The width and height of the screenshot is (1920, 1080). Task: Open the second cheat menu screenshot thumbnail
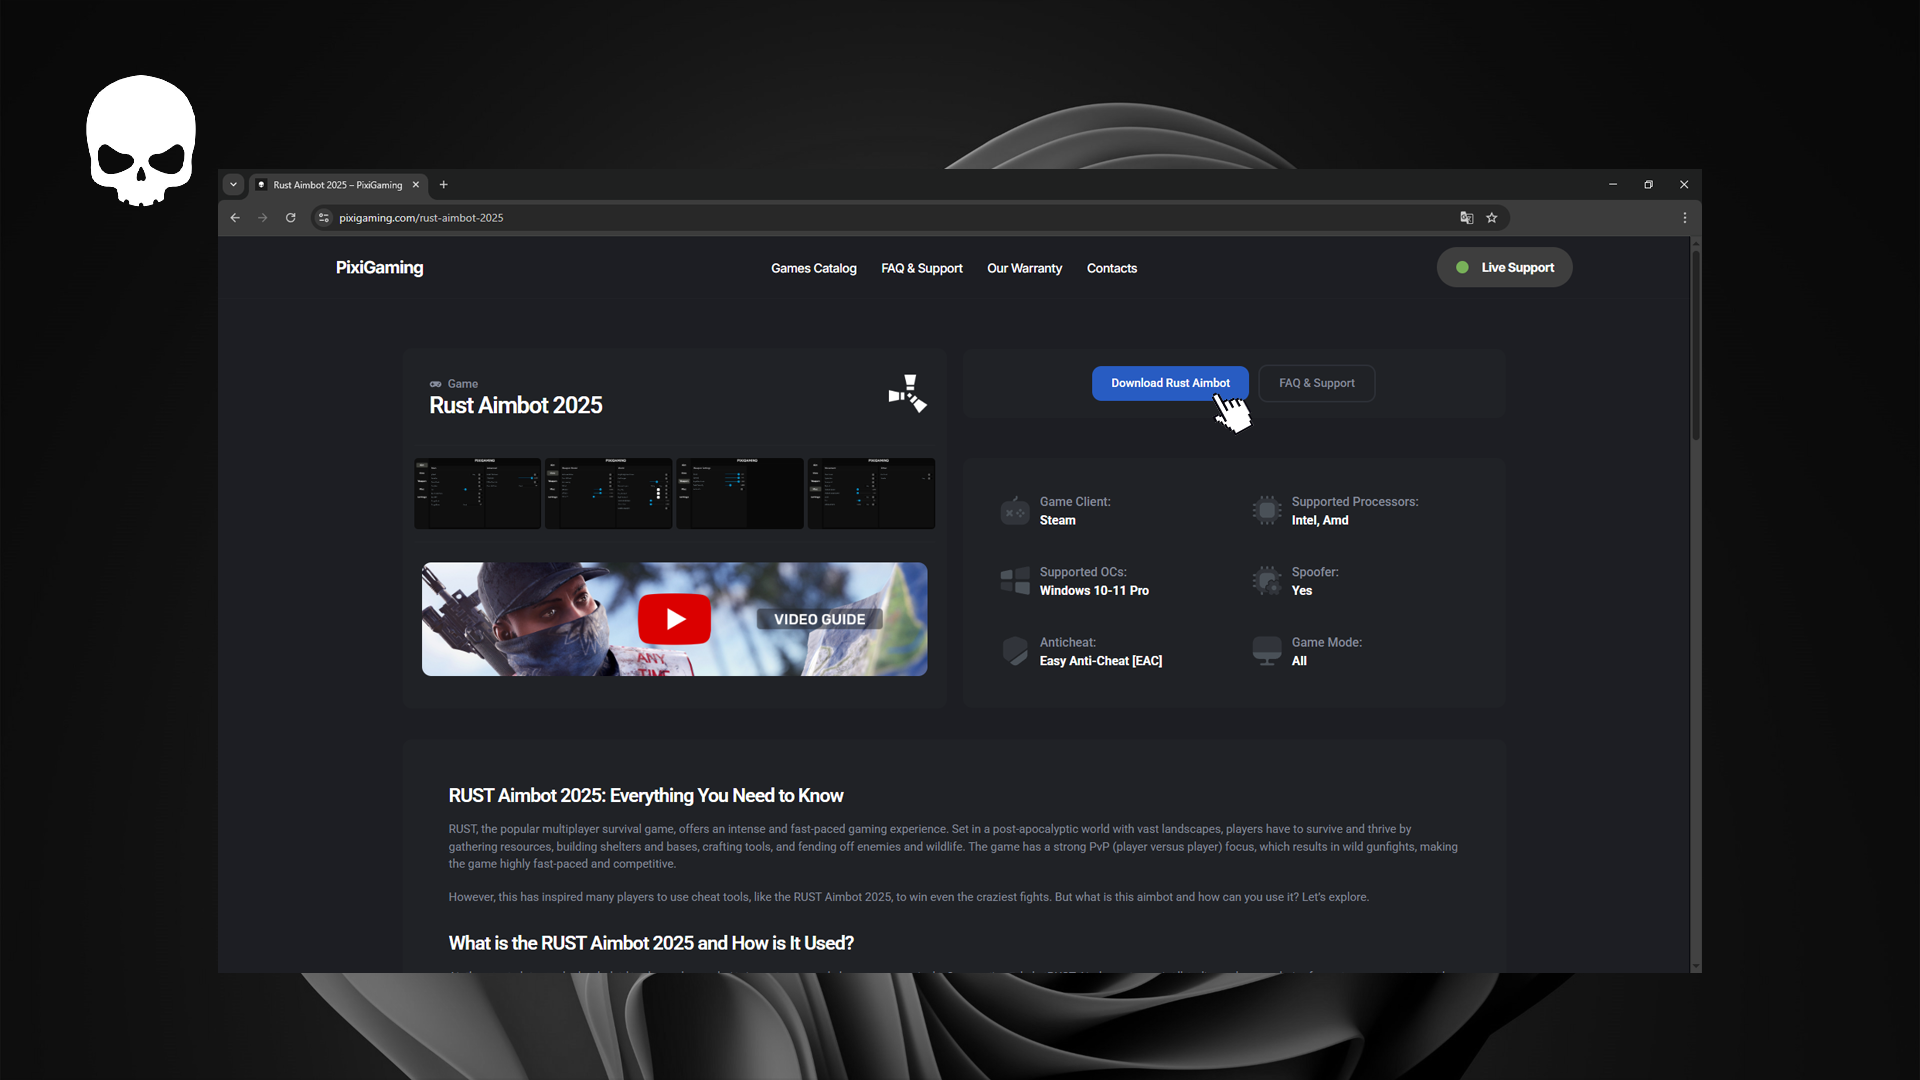point(609,494)
